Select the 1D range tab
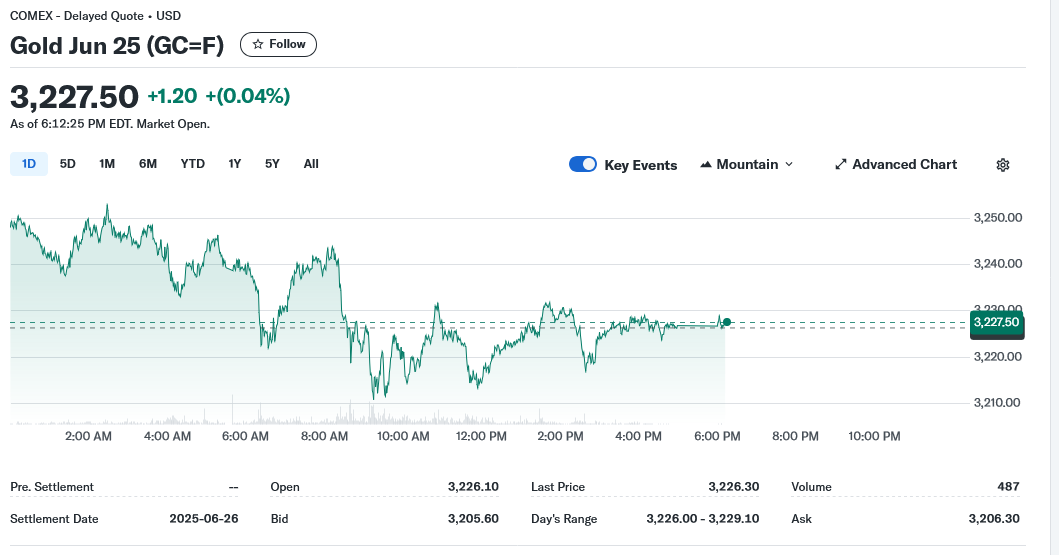 28,164
